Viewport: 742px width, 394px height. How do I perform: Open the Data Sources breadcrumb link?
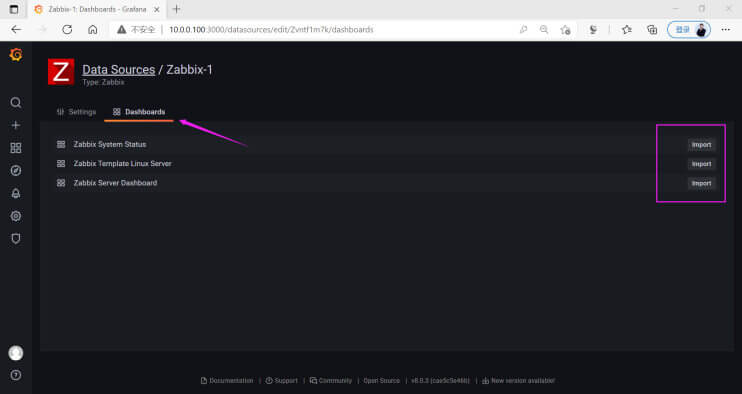coord(119,70)
